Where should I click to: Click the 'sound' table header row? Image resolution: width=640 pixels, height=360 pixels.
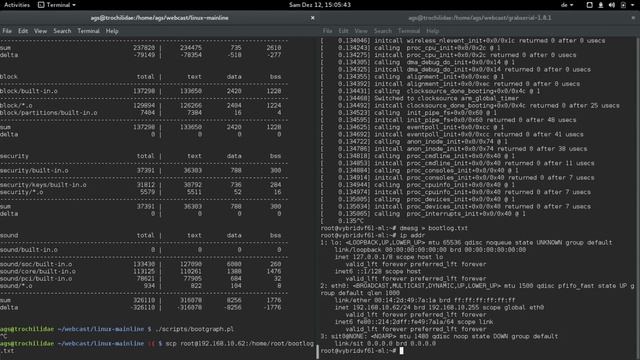[x=141, y=236]
